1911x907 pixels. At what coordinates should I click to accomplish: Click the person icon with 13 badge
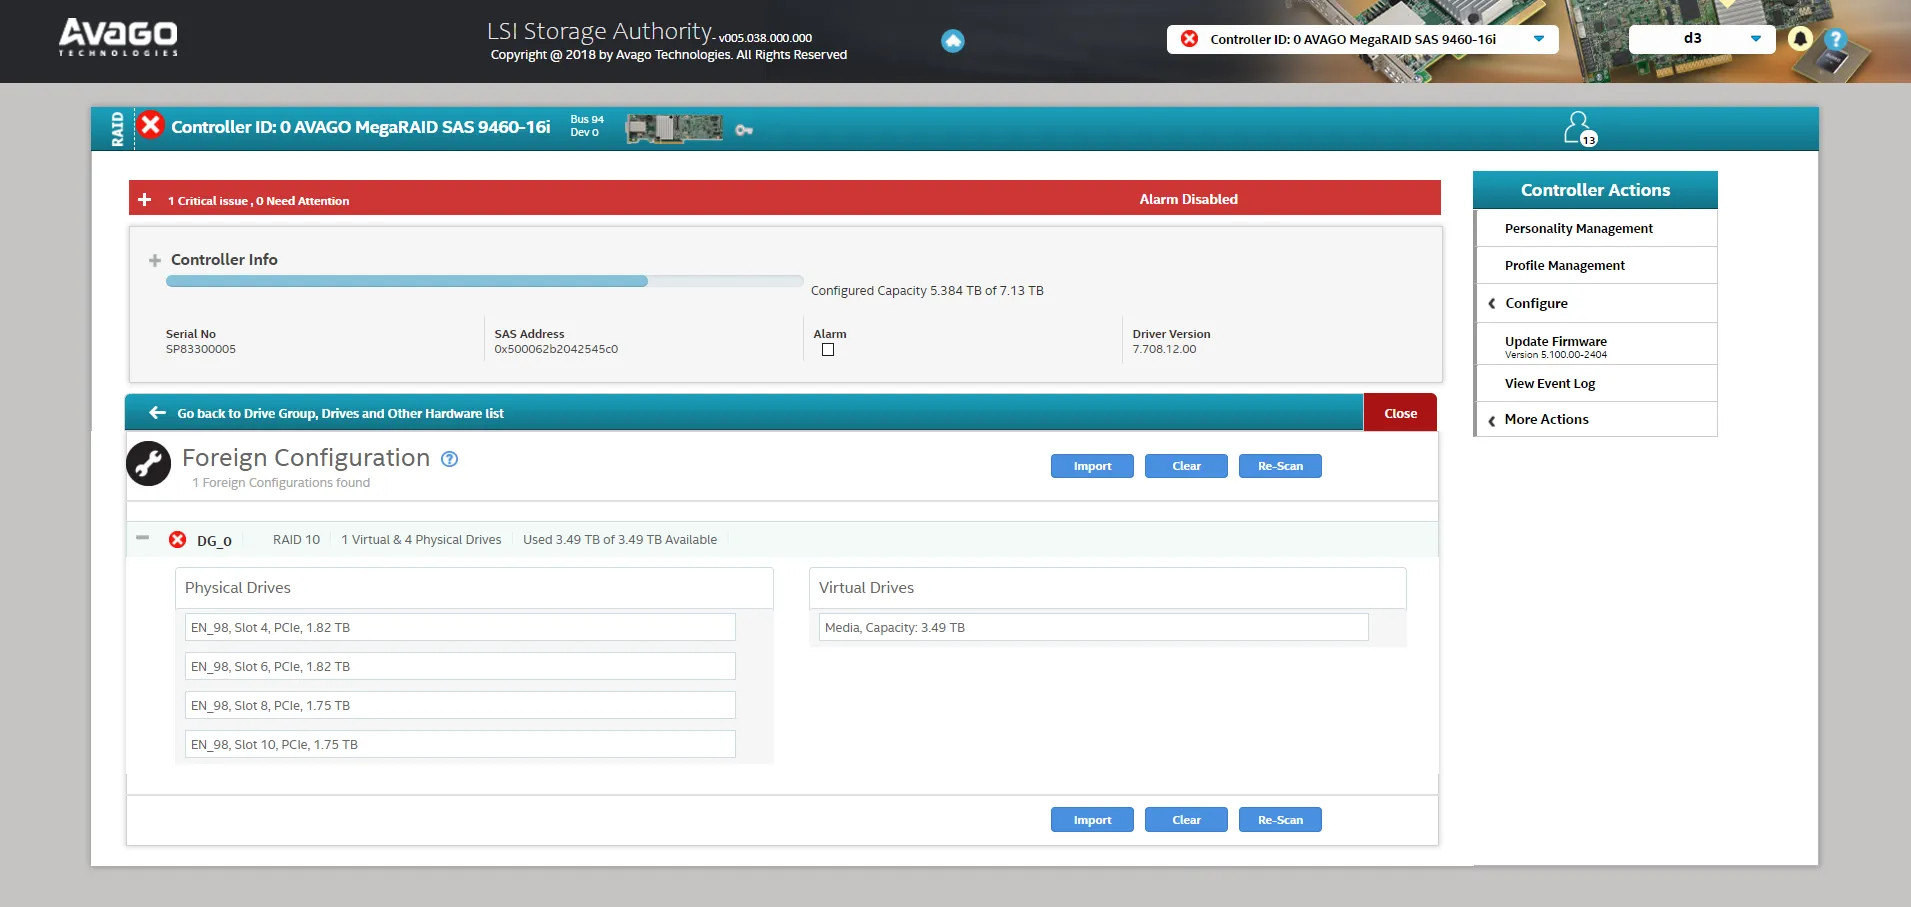point(1579,125)
